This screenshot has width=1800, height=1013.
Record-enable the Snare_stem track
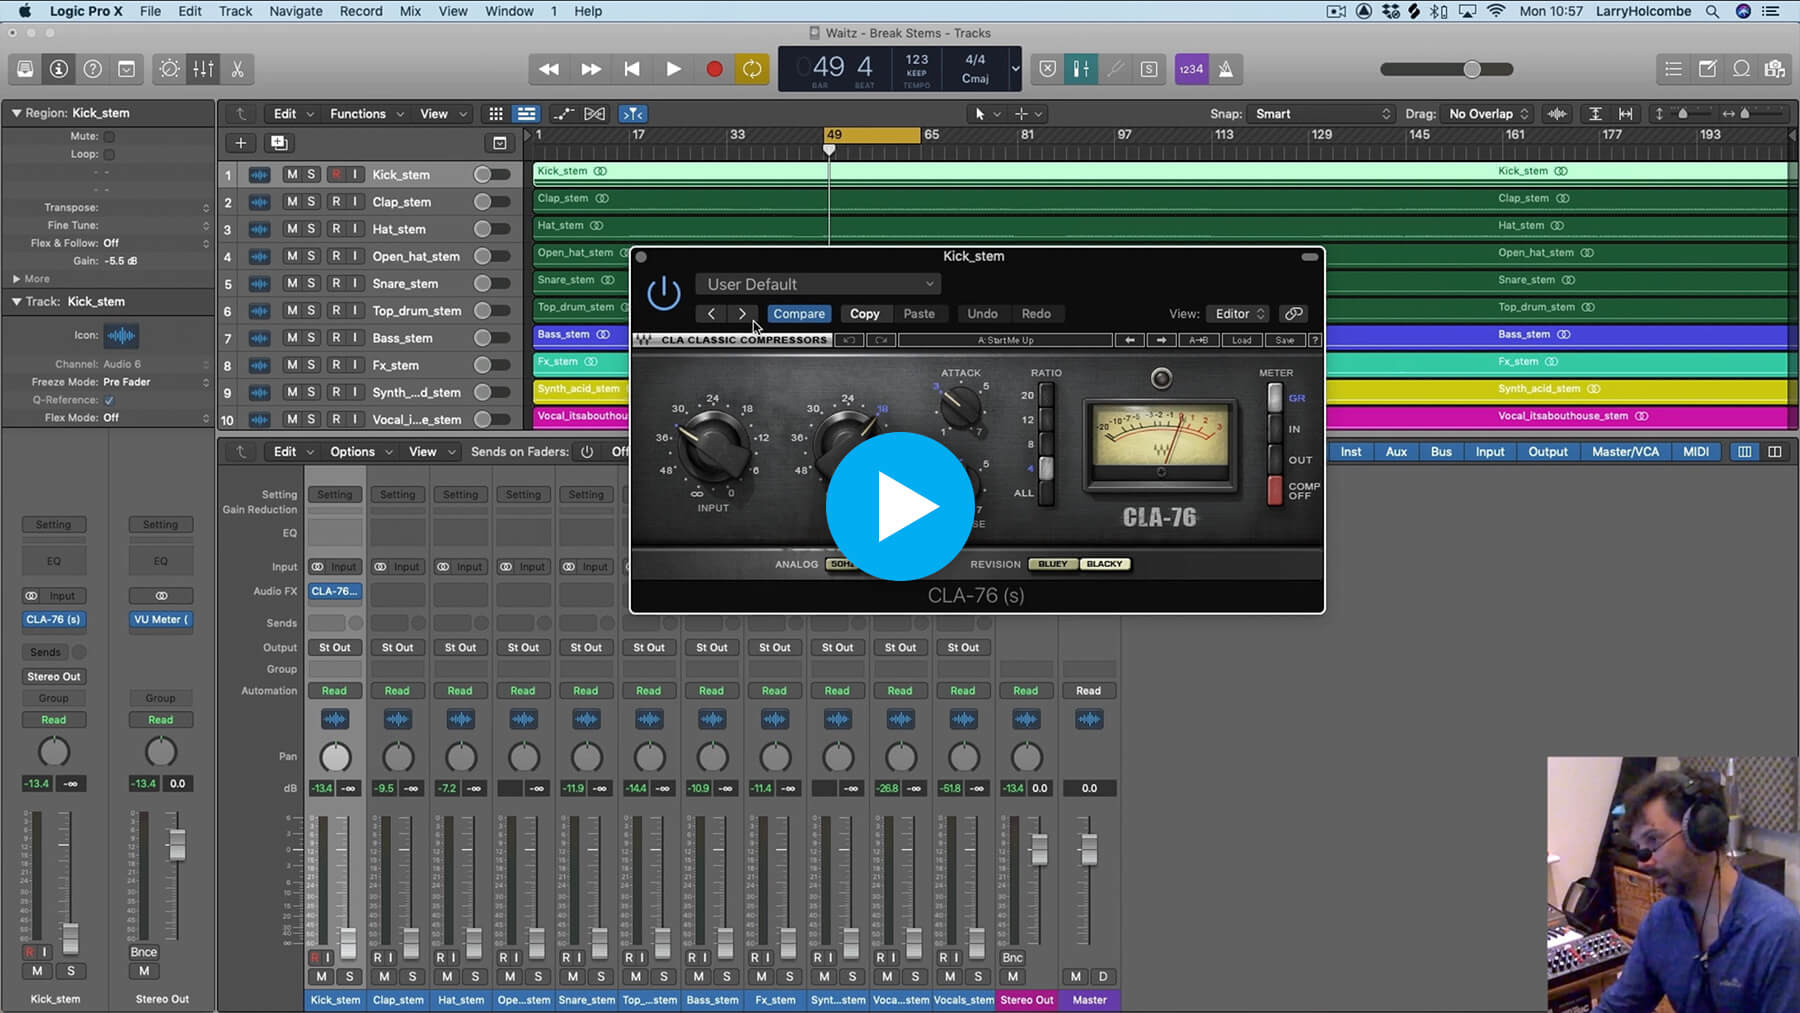point(336,283)
